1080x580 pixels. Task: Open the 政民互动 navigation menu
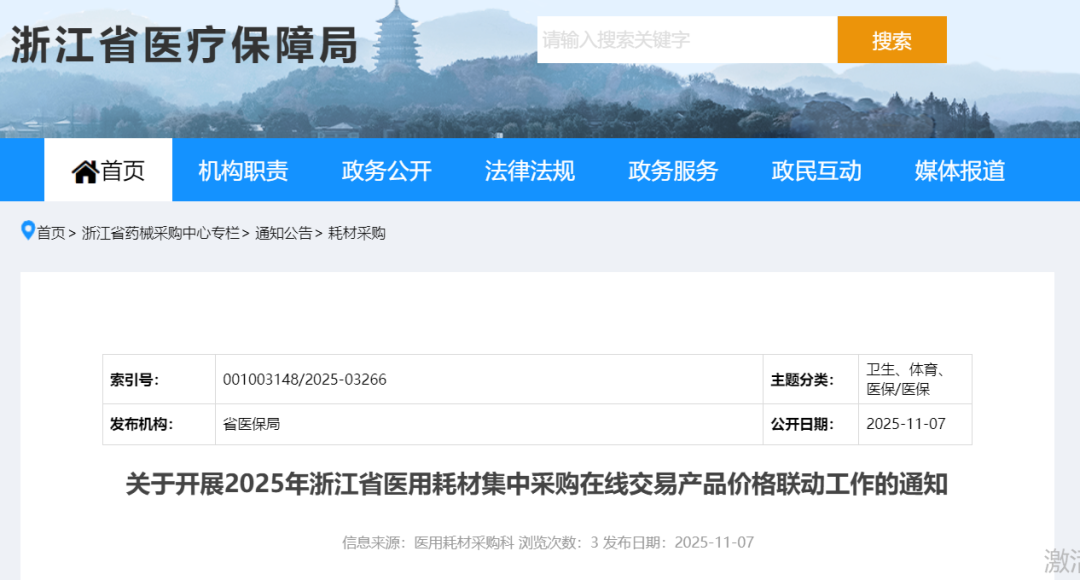coord(816,170)
